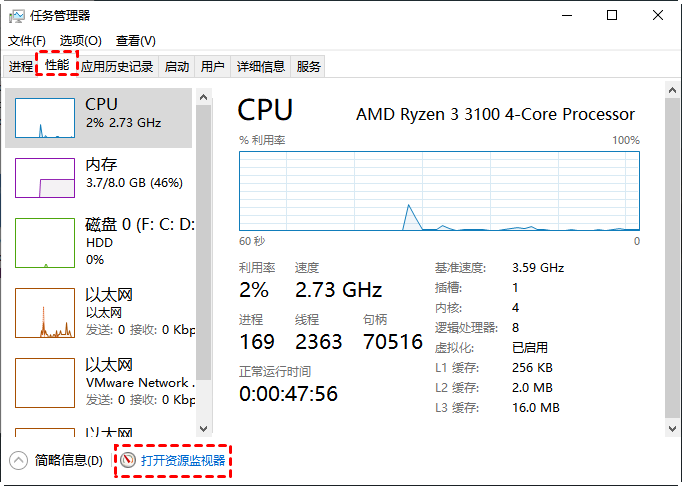The height and width of the screenshot is (486, 682).
Task: Select the CPU usage mini graph thumbnail
Action: 44,117
